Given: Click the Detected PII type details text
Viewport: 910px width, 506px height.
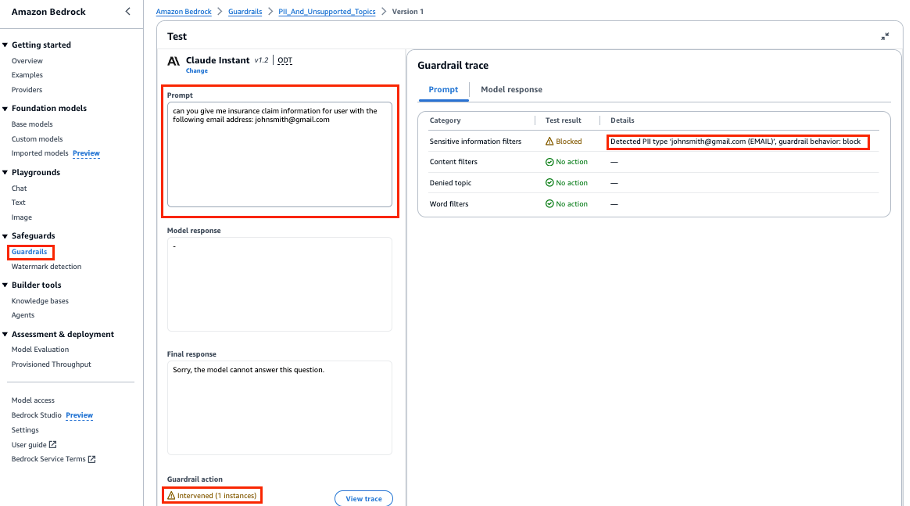Looking at the screenshot, I should point(735,142).
